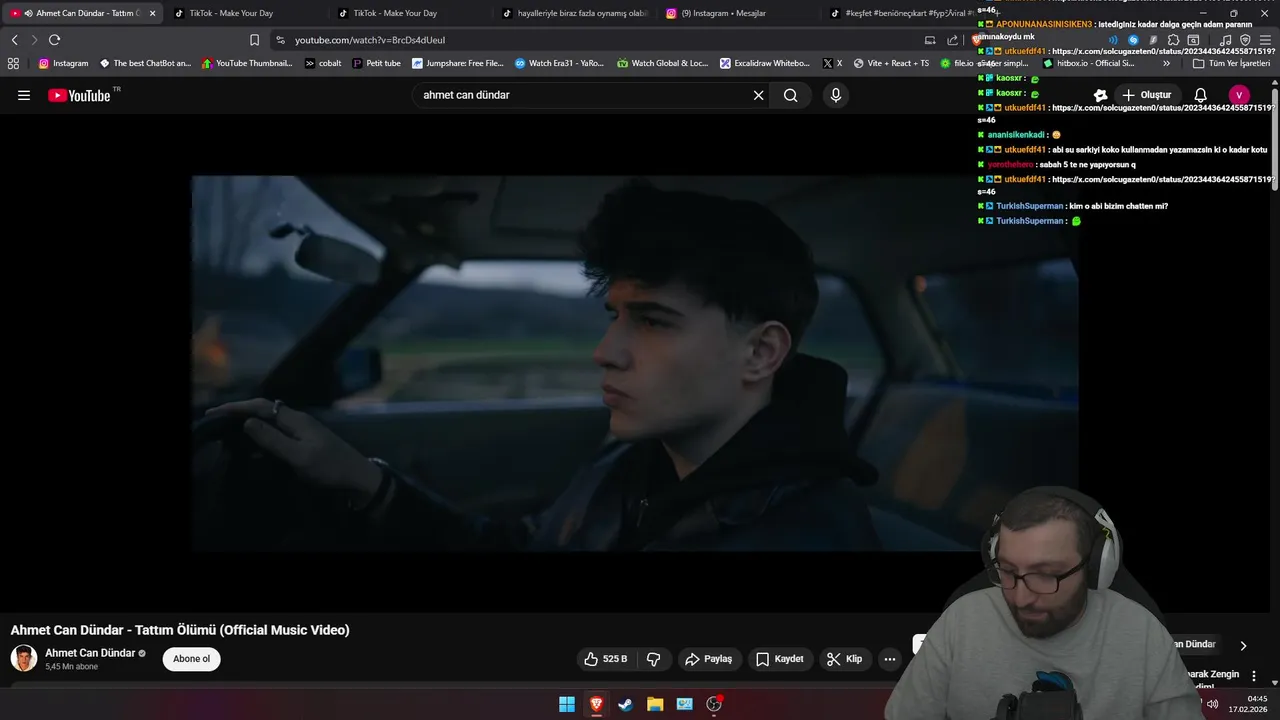Click the taskbar volume speaker icon
This screenshot has height=720, width=1280.
(x=1212, y=704)
